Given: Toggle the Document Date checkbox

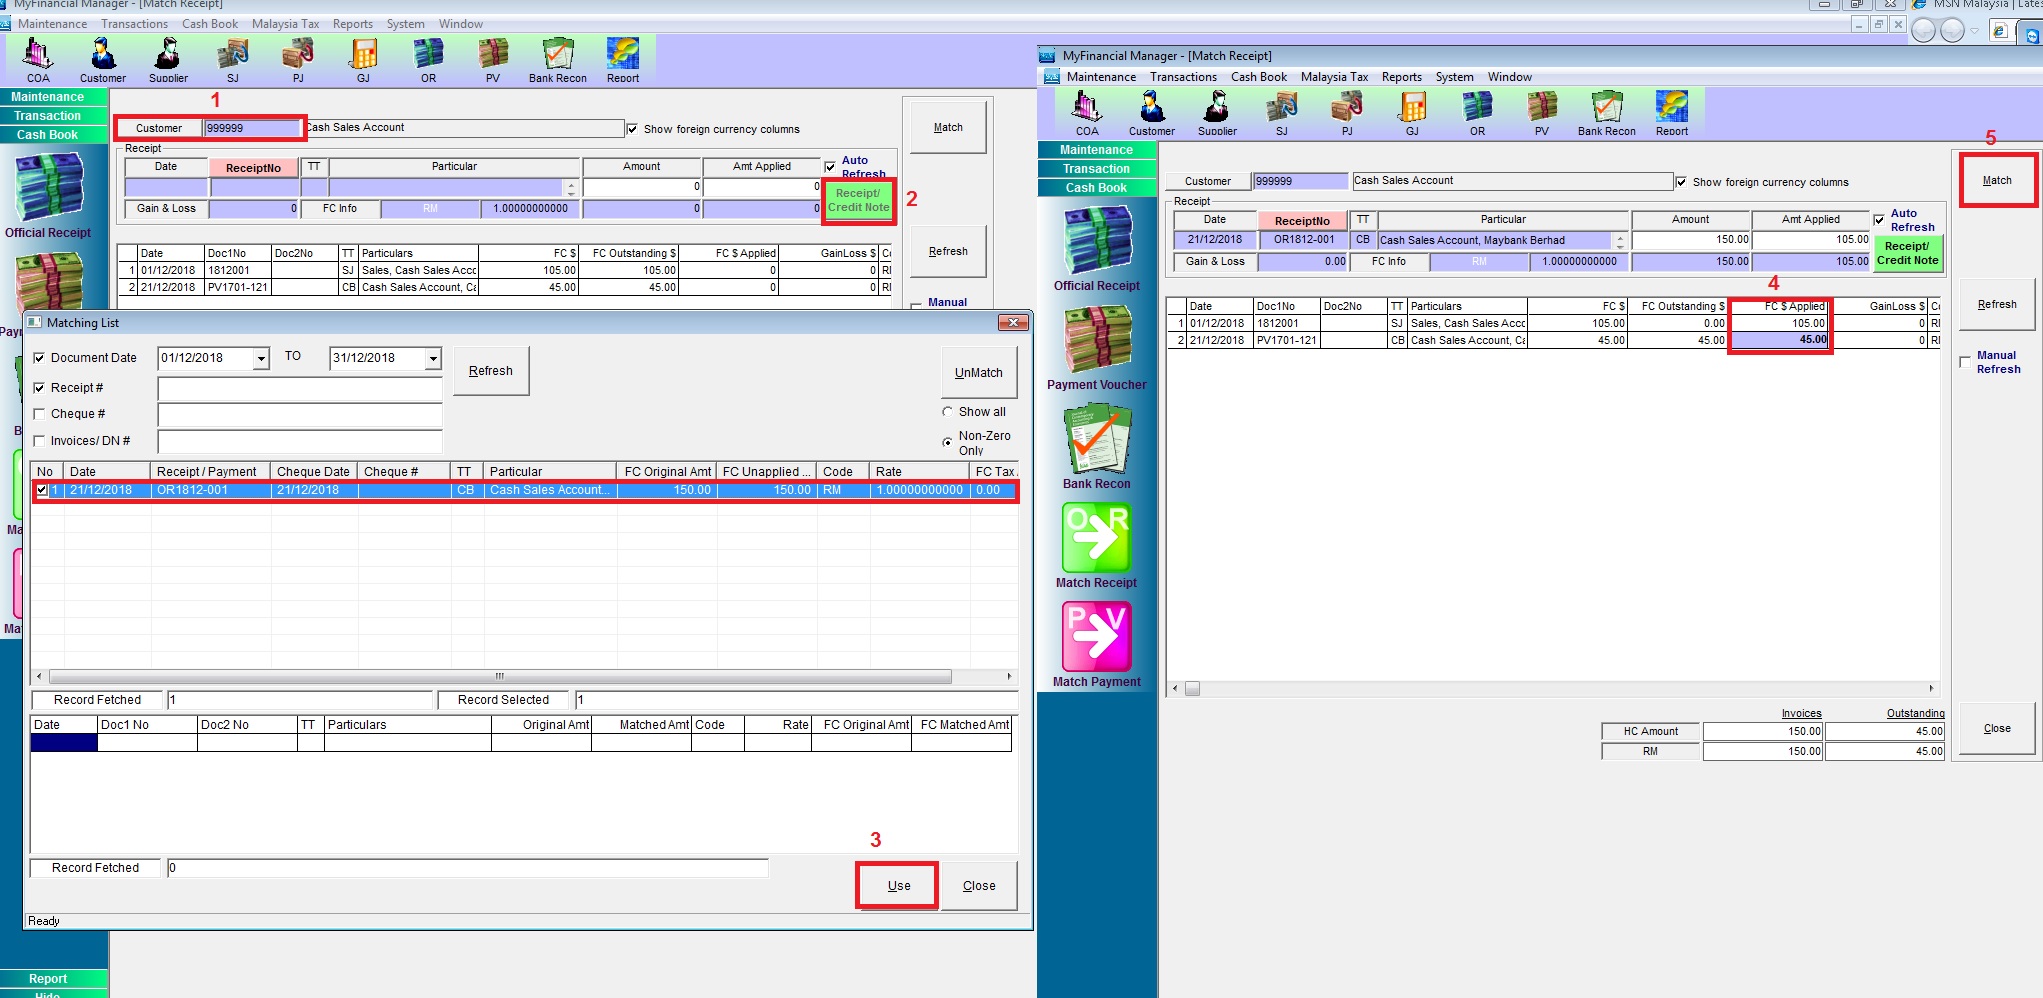Looking at the screenshot, I should [40, 358].
